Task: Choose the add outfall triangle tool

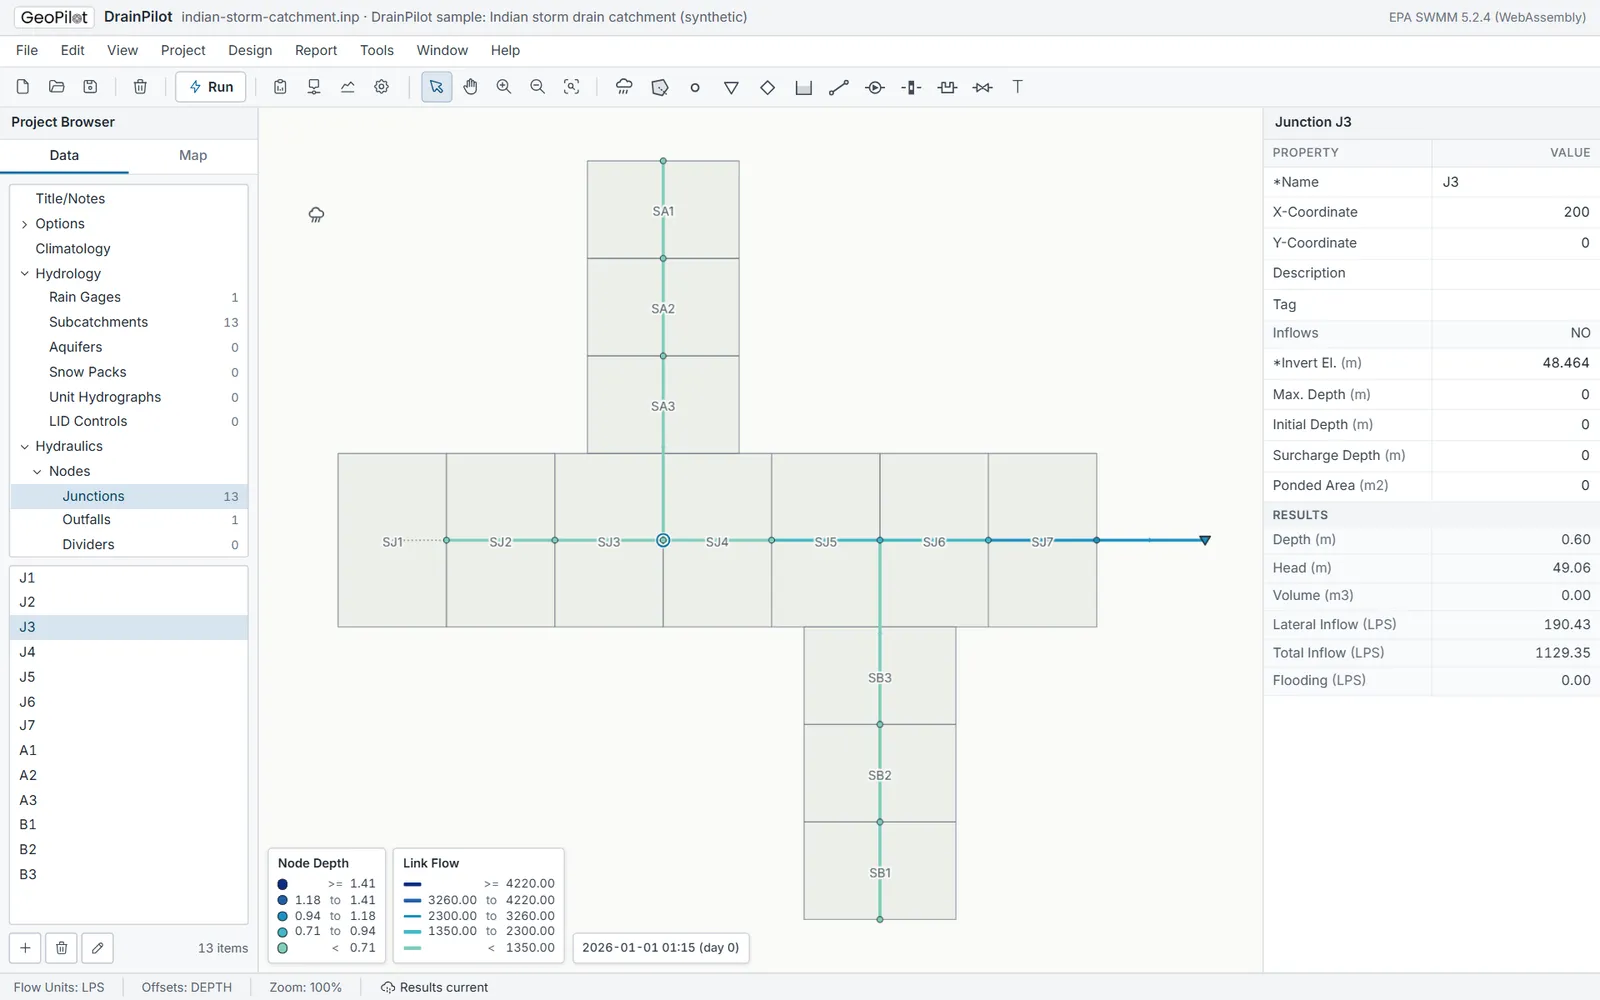Action: pos(731,87)
